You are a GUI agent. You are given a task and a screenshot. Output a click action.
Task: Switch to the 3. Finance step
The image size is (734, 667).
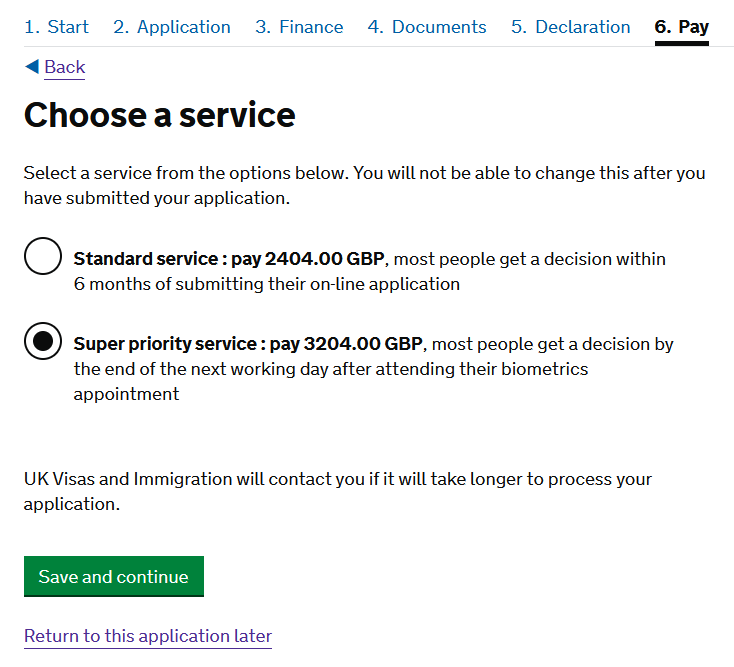(x=299, y=27)
